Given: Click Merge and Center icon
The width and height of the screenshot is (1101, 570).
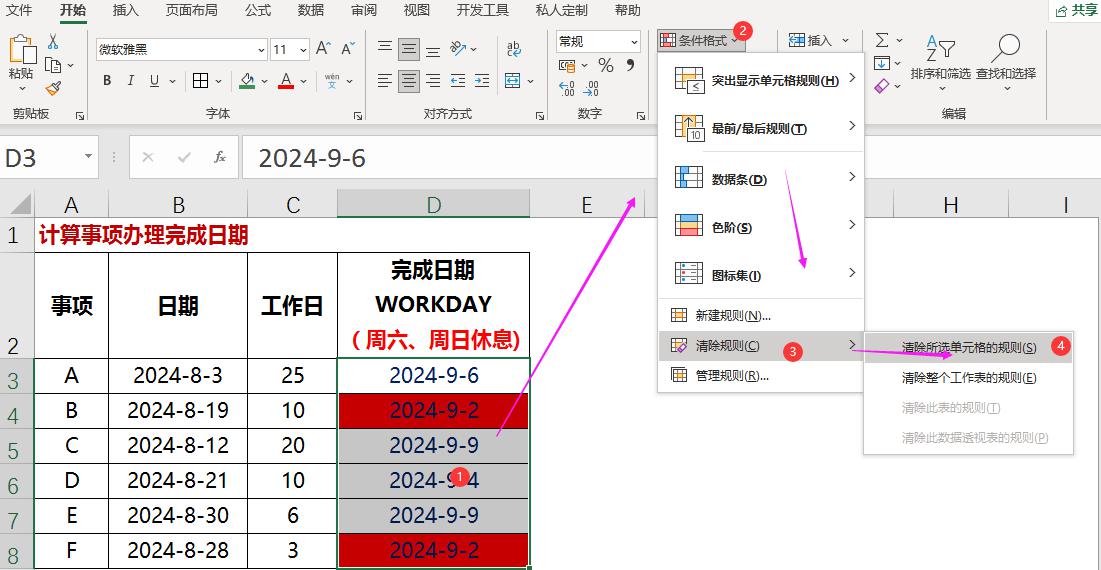Looking at the screenshot, I should point(513,81).
